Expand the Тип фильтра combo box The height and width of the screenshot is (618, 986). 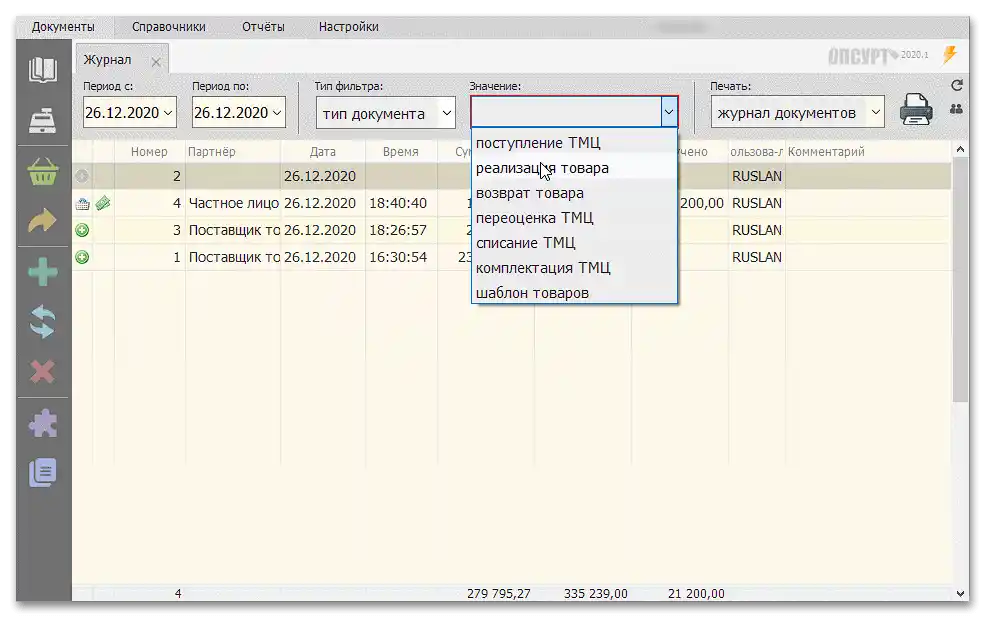pyautogui.click(x=446, y=113)
